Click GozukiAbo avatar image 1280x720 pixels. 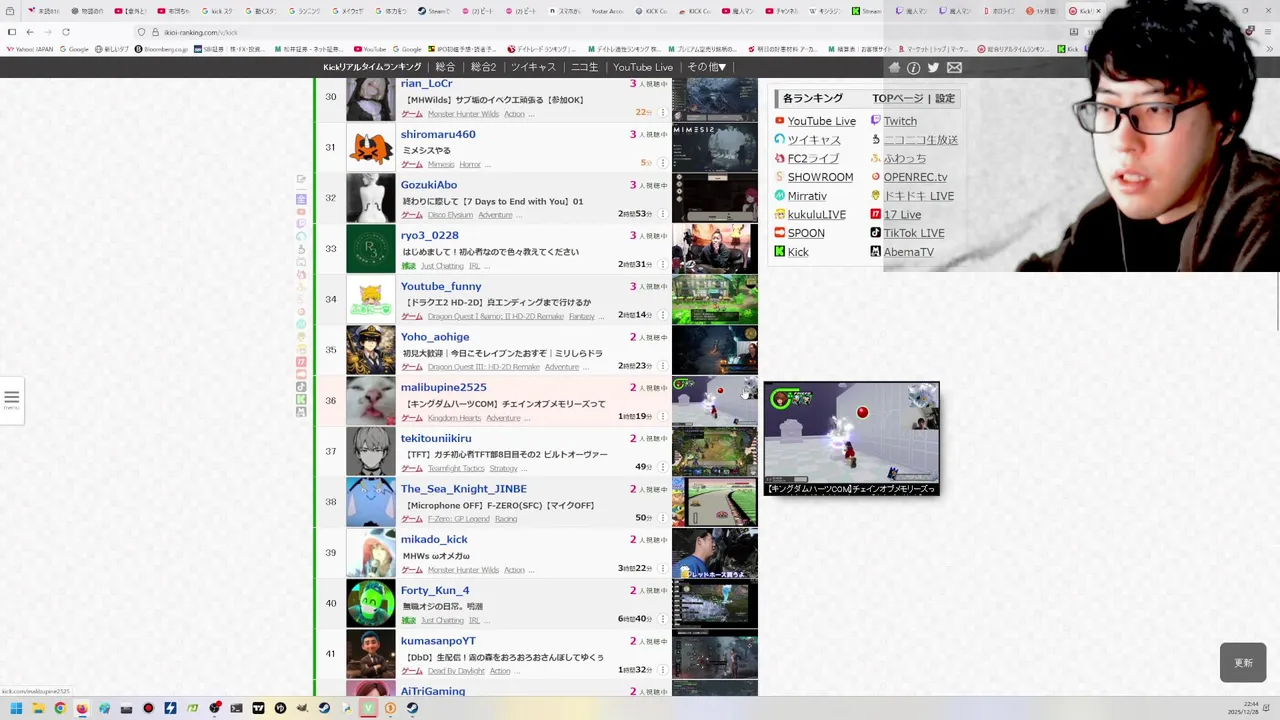coord(370,198)
